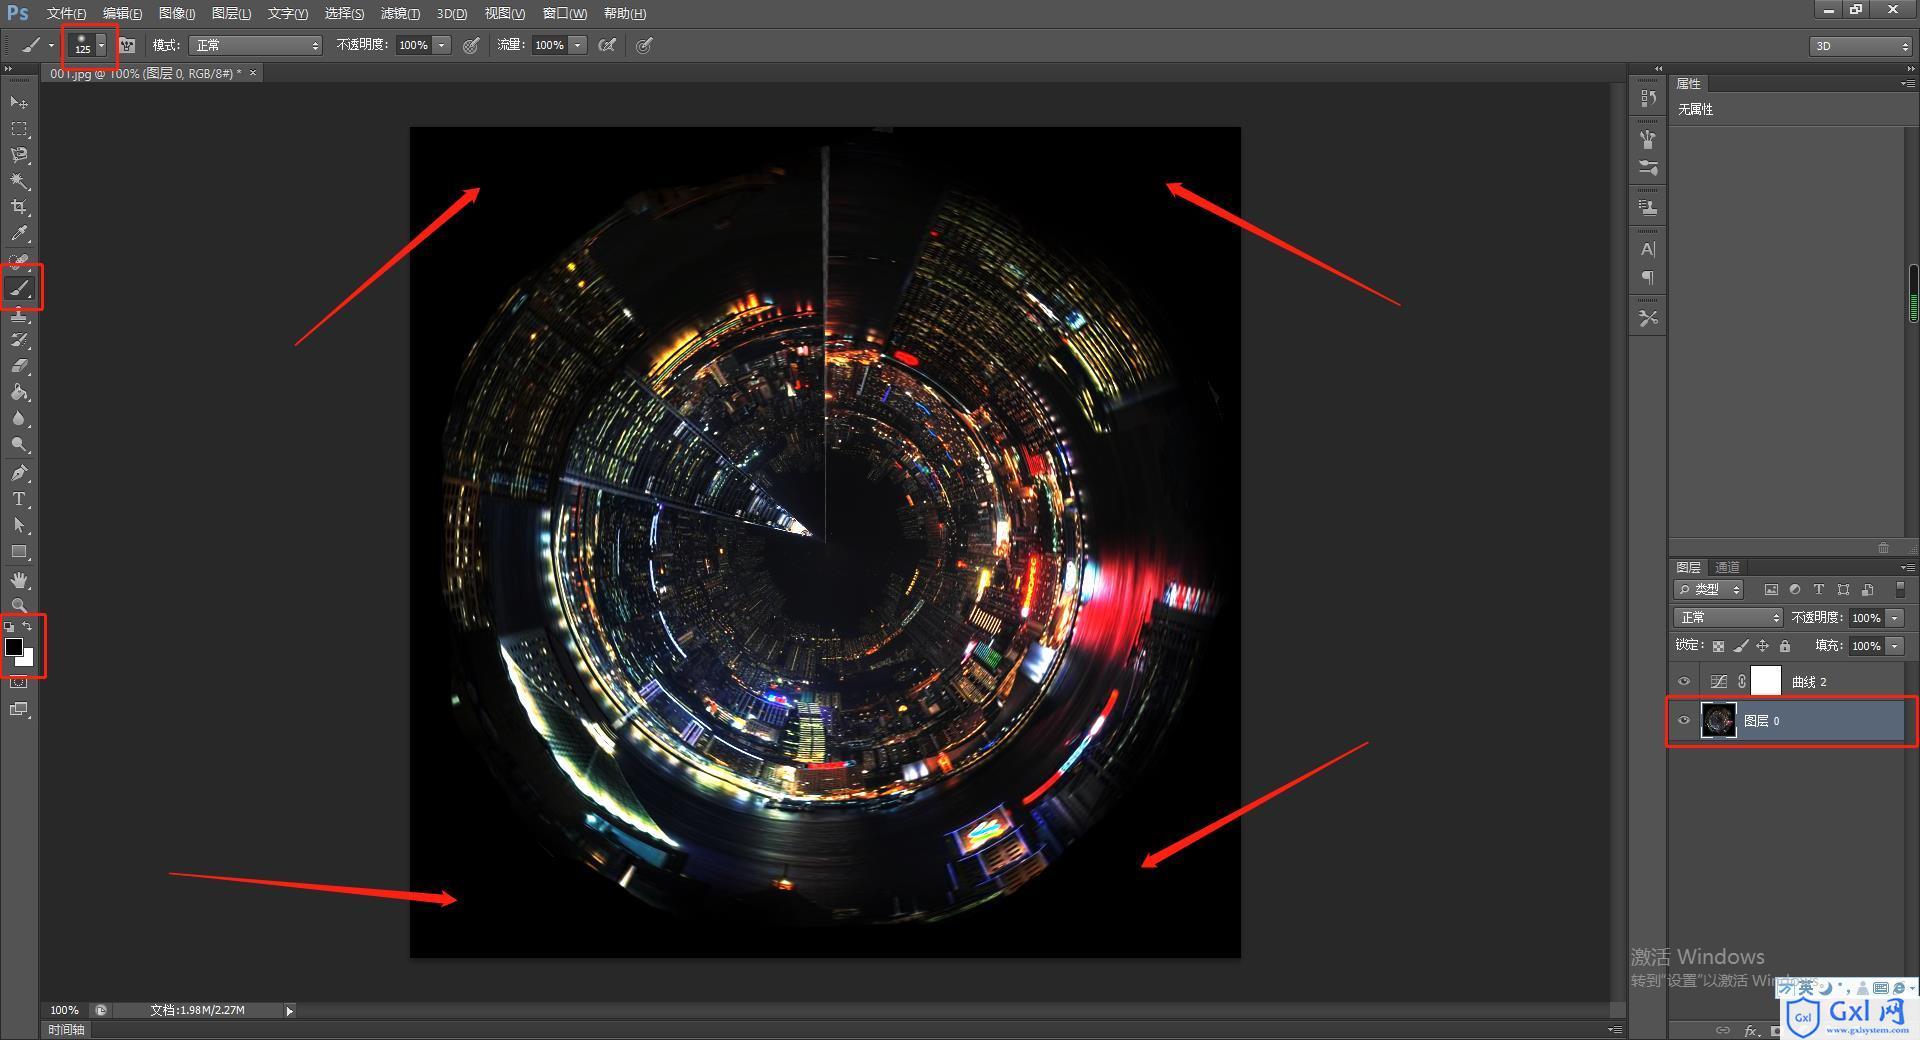Viewport: 1920px width, 1040px height.
Task: Select the Path Selection tool
Action: (x=19, y=525)
